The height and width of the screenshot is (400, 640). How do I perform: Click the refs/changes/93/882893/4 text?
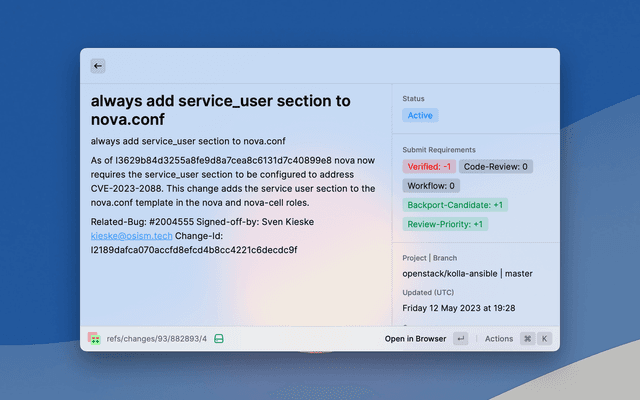coord(156,339)
